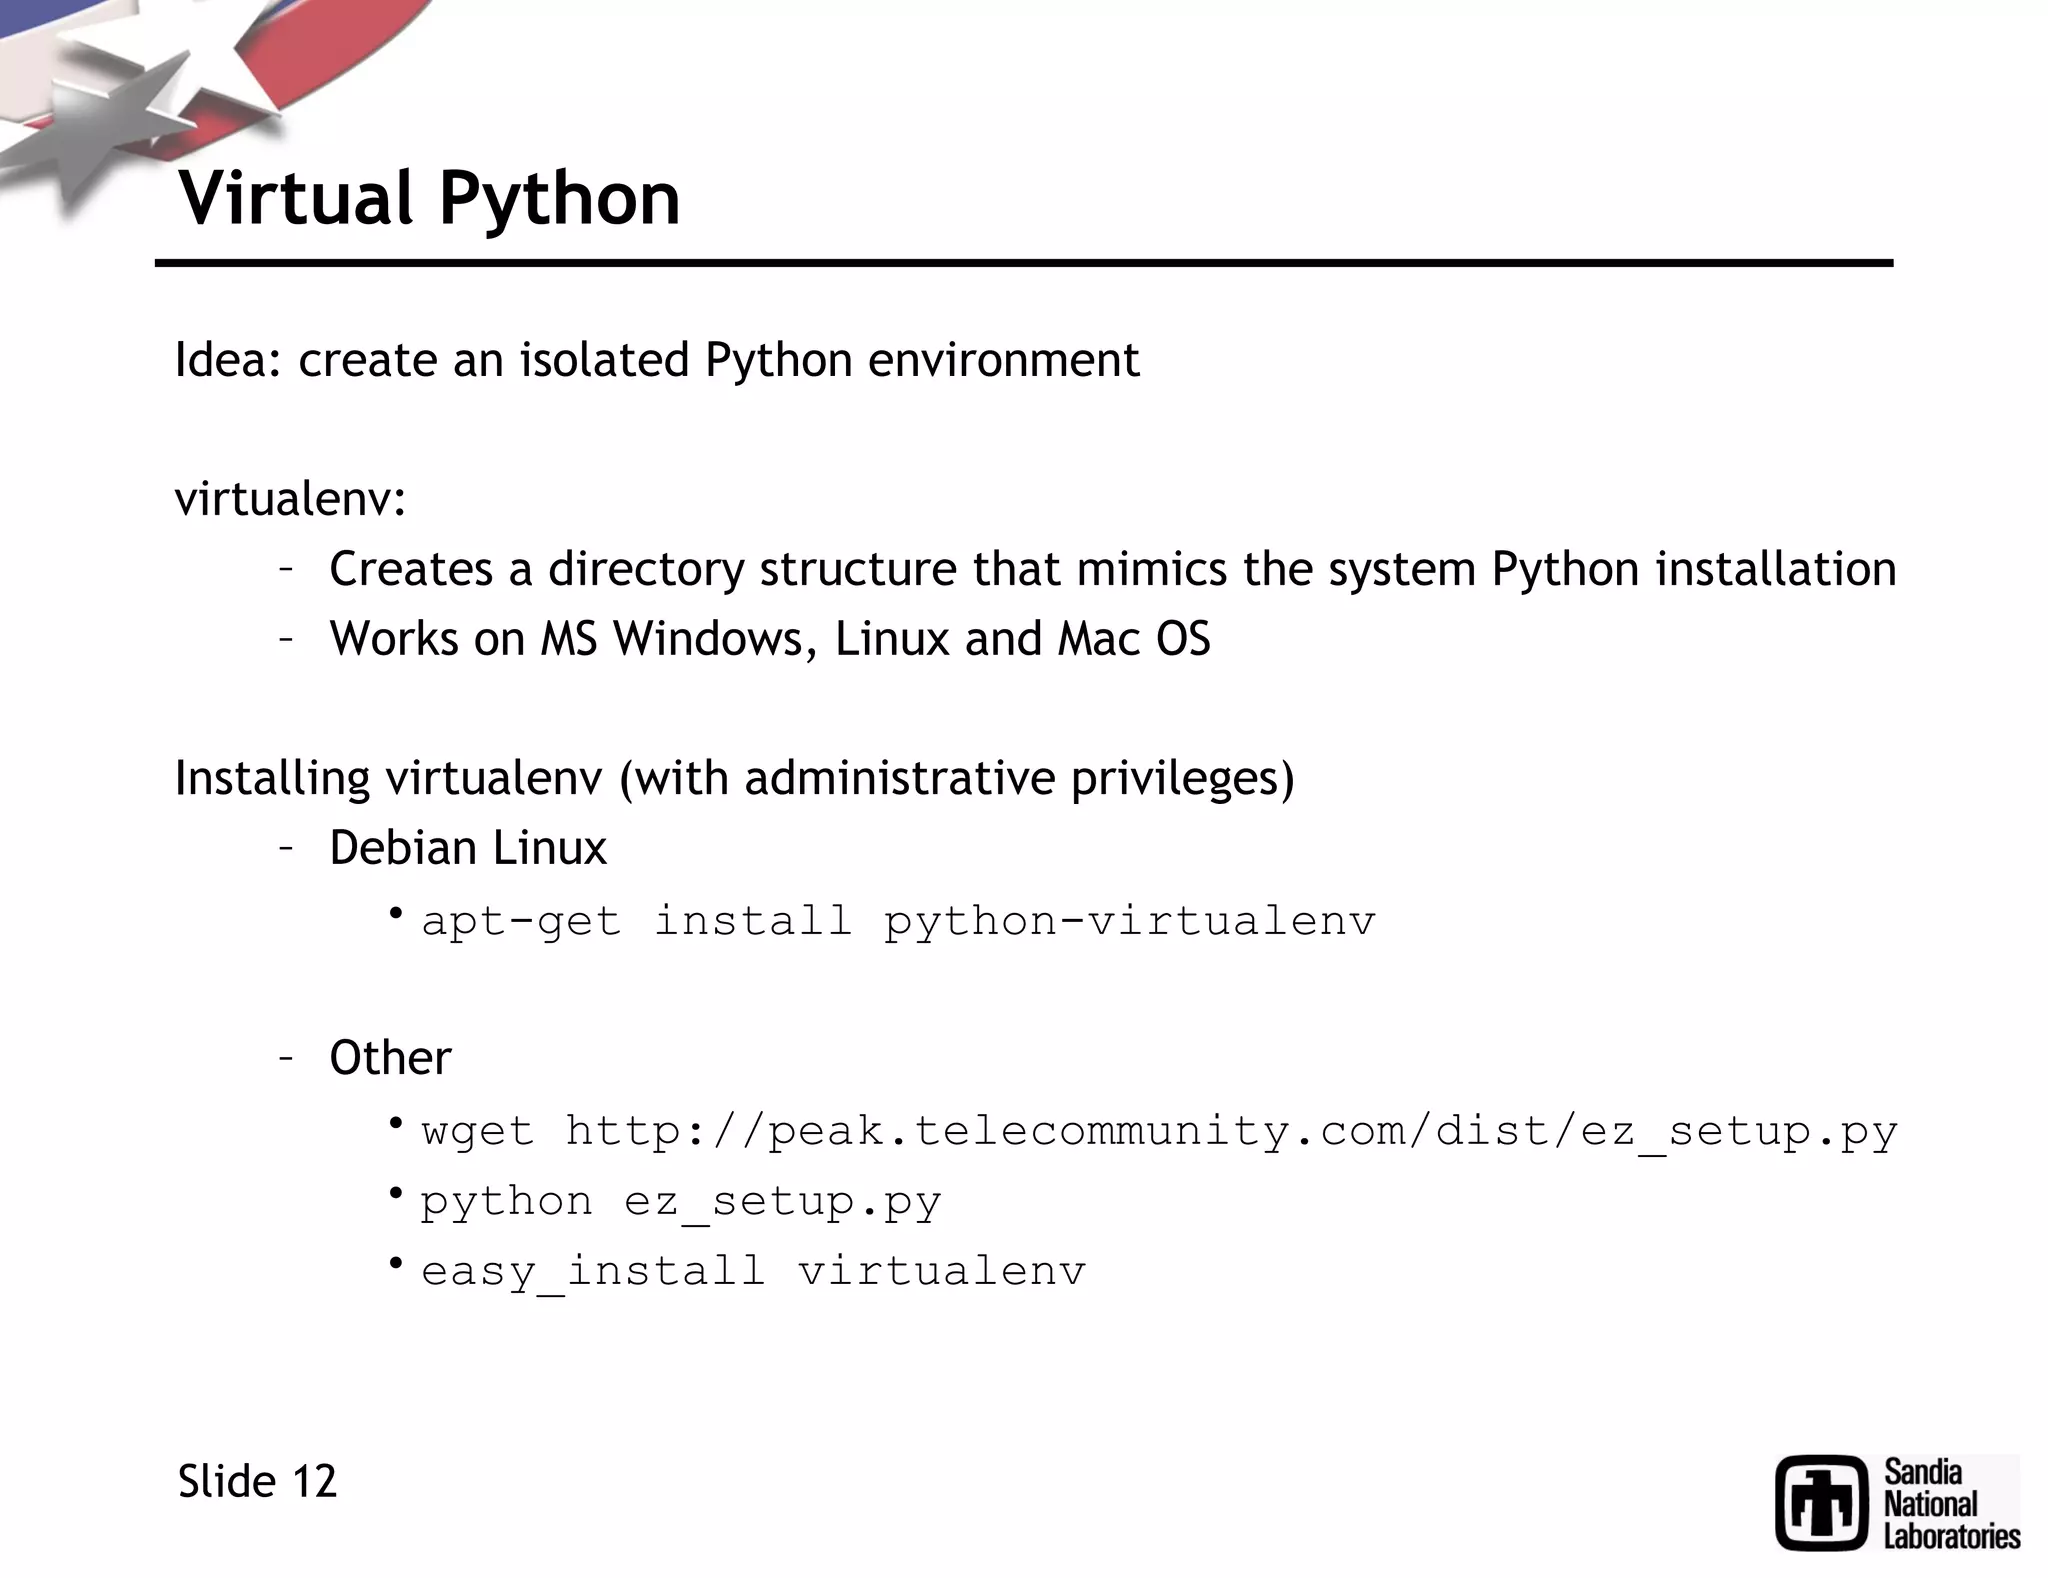Click the virtualenv: heading
Image resolution: width=2048 pixels, height=1578 pixels.
click(x=290, y=499)
